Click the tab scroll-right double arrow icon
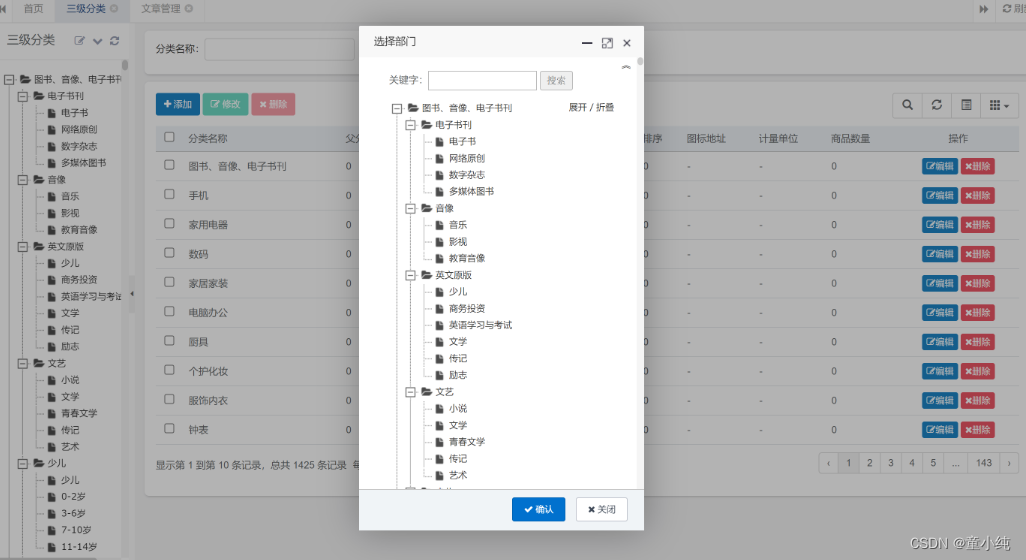This screenshot has width=1026, height=560. pos(983,9)
